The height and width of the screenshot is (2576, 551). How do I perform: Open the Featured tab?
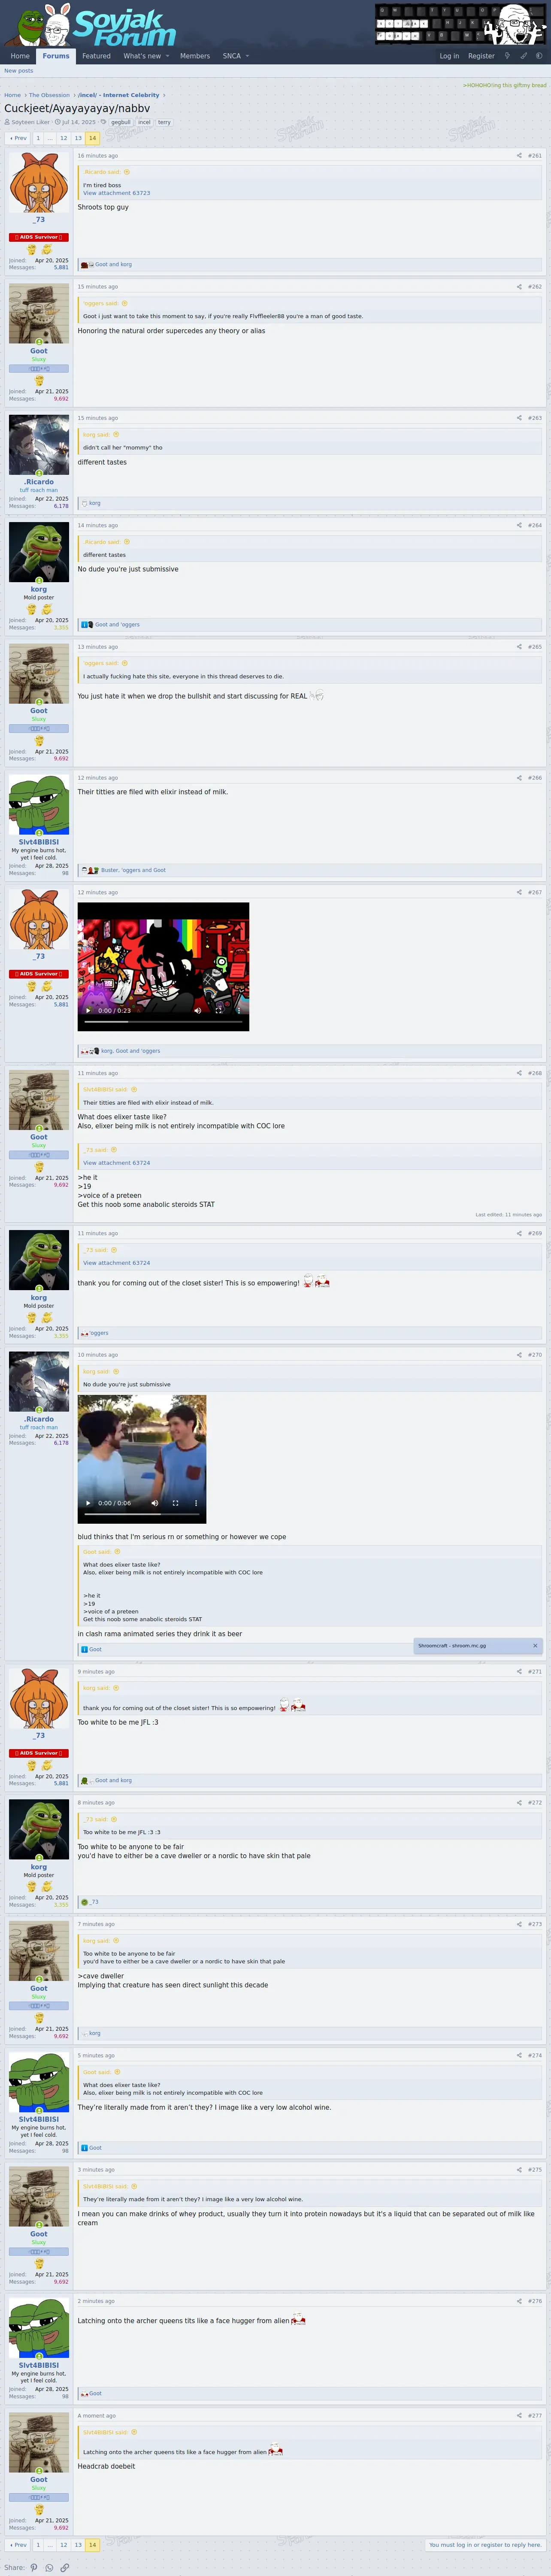(x=96, y=56)
